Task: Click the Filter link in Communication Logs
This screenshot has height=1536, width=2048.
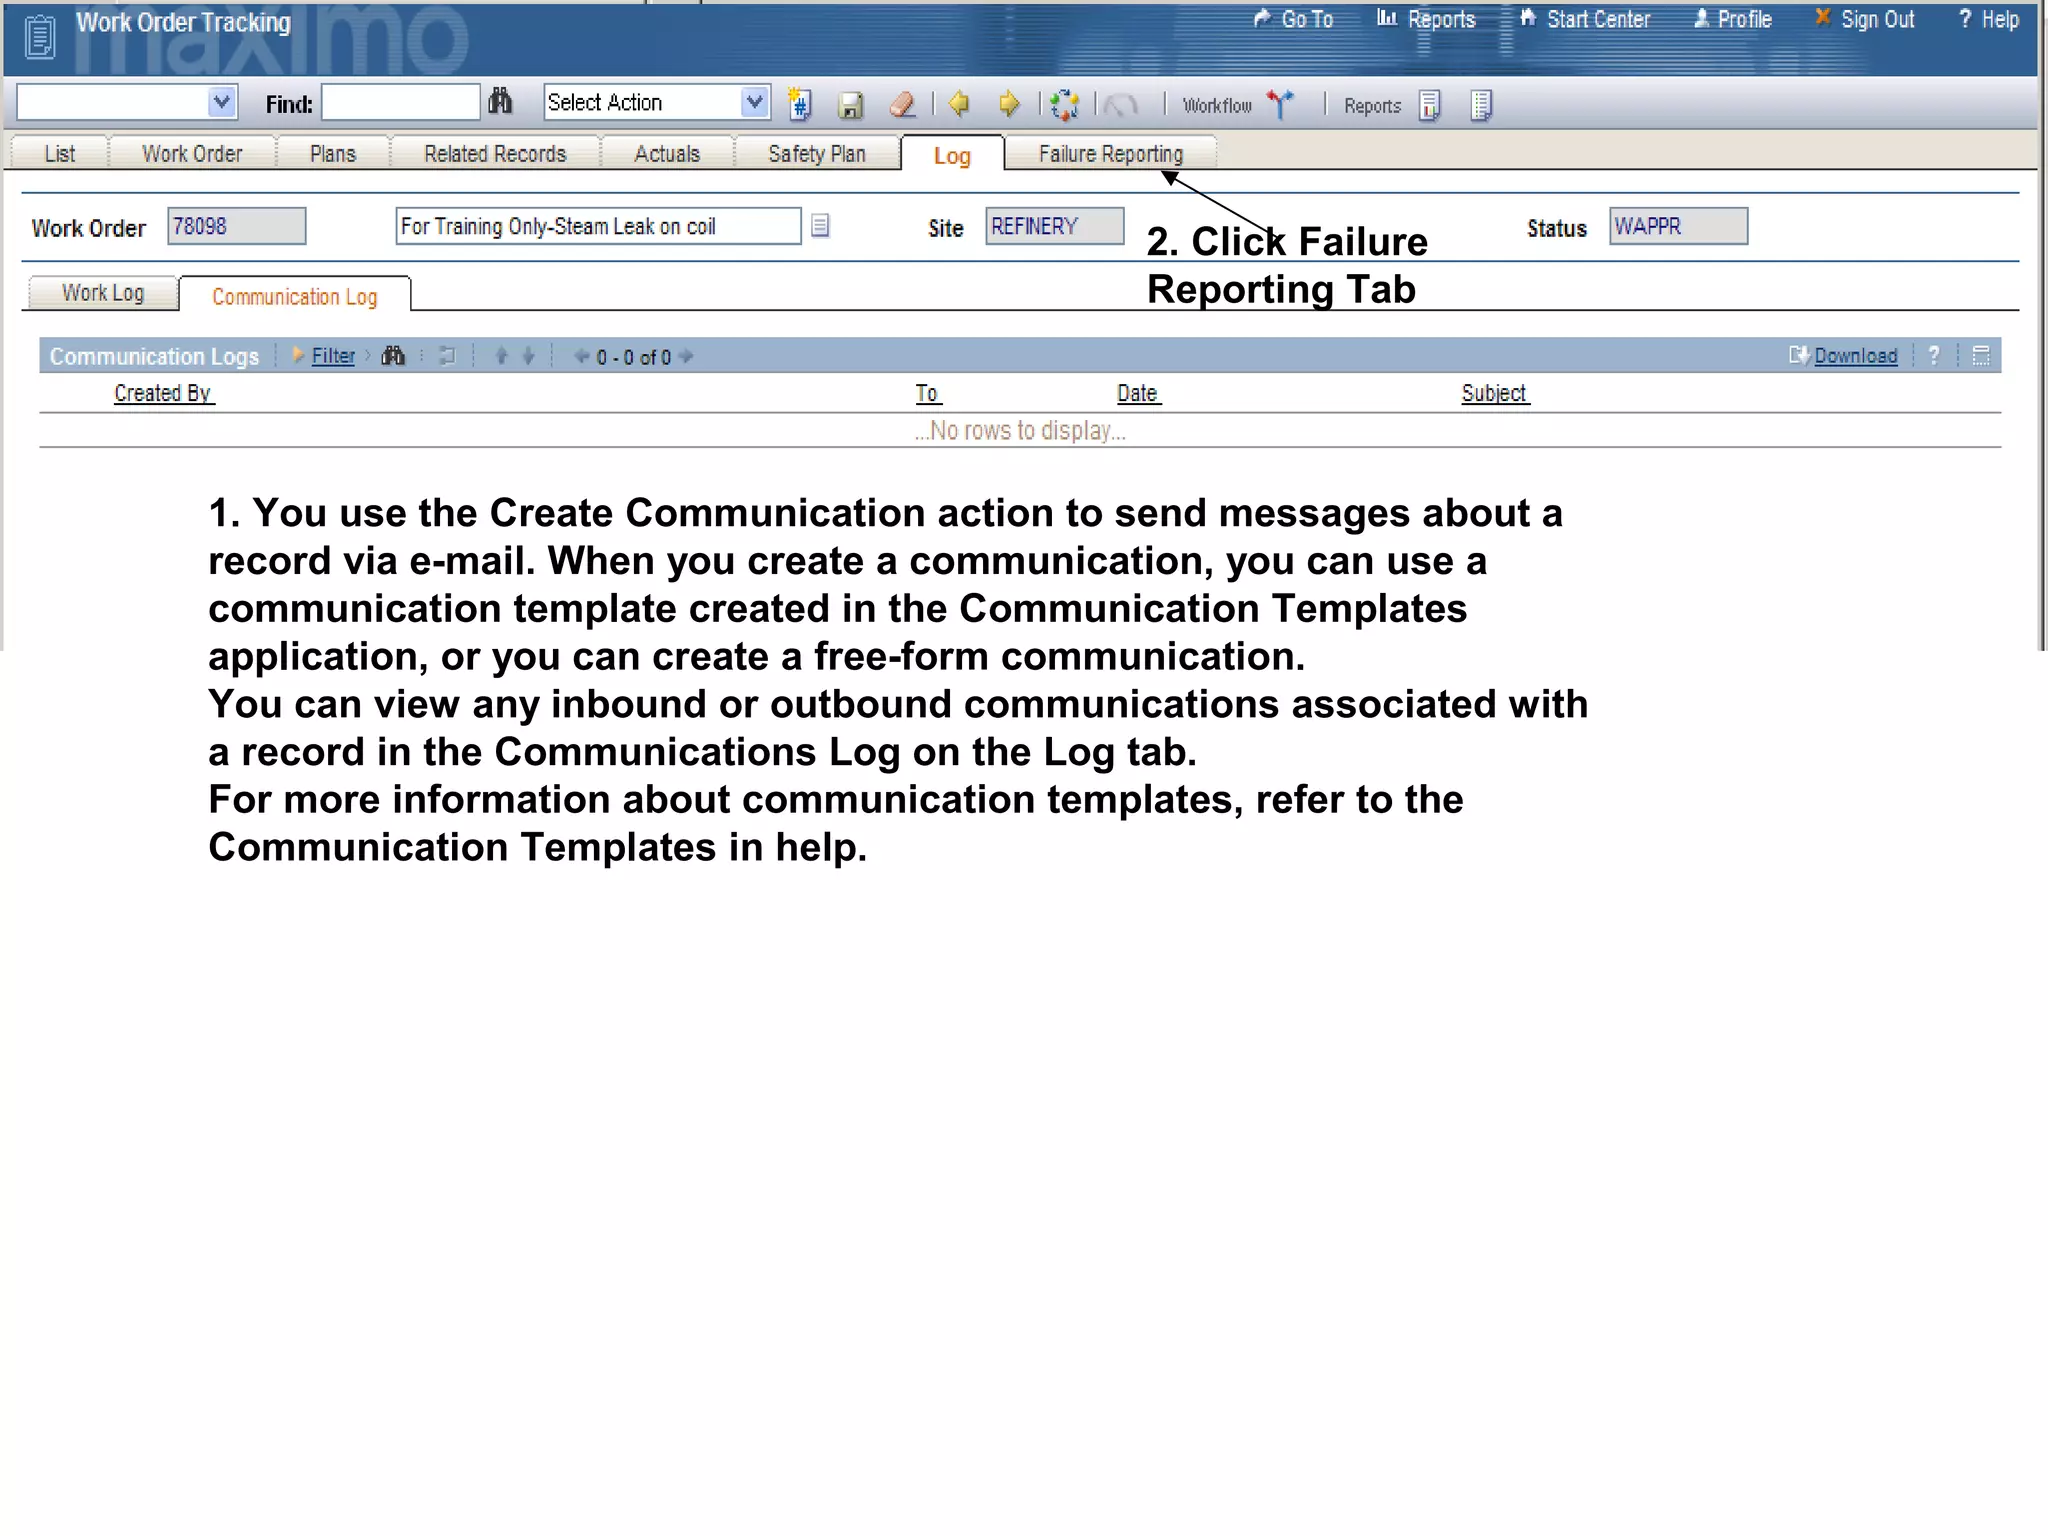Action: pos(333,356)
